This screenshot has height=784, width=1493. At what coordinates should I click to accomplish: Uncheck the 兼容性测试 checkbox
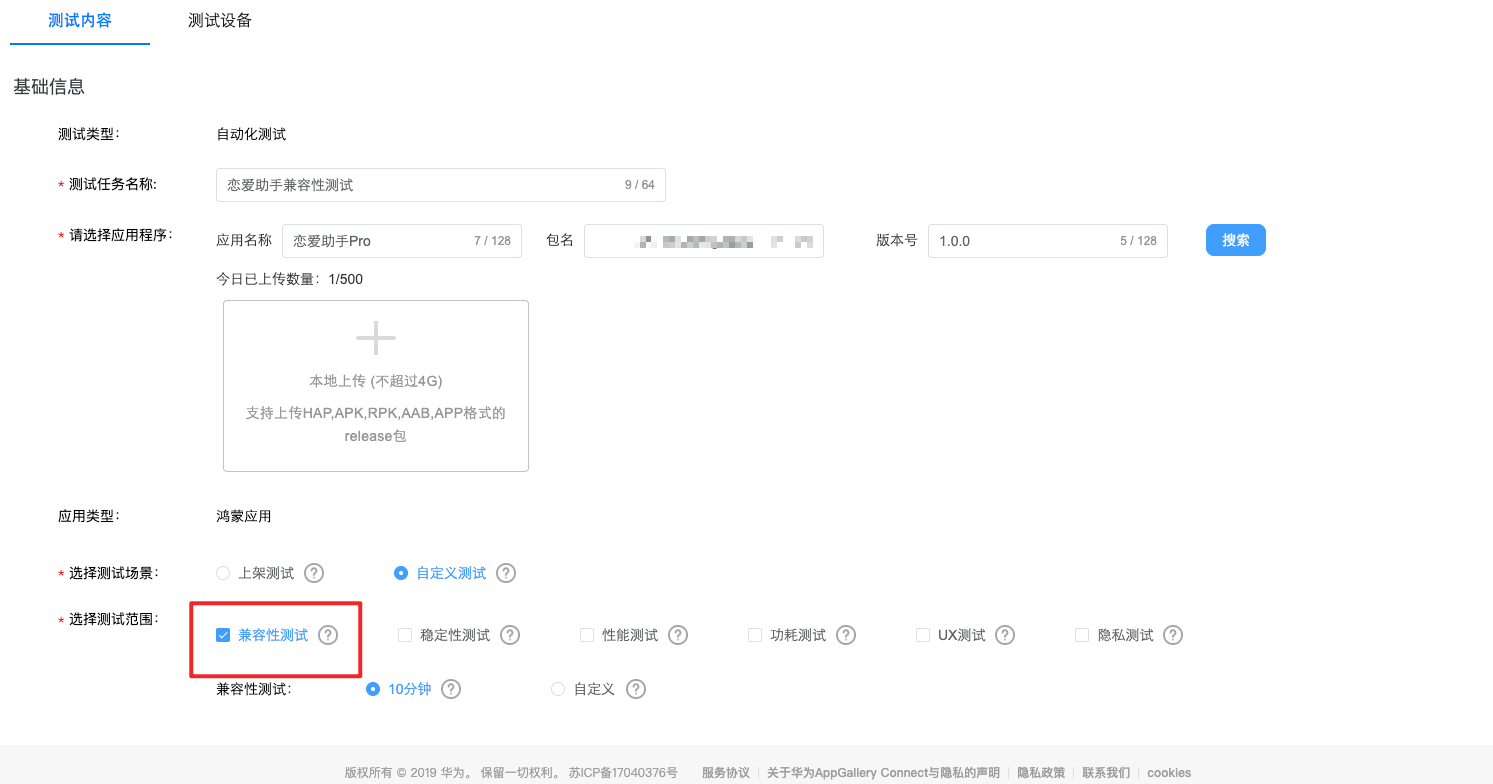point(222,634)
